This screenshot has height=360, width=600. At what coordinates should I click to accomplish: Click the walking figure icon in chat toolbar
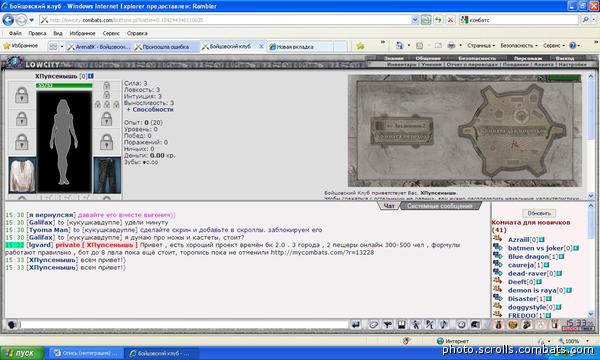tap(416, 325)
